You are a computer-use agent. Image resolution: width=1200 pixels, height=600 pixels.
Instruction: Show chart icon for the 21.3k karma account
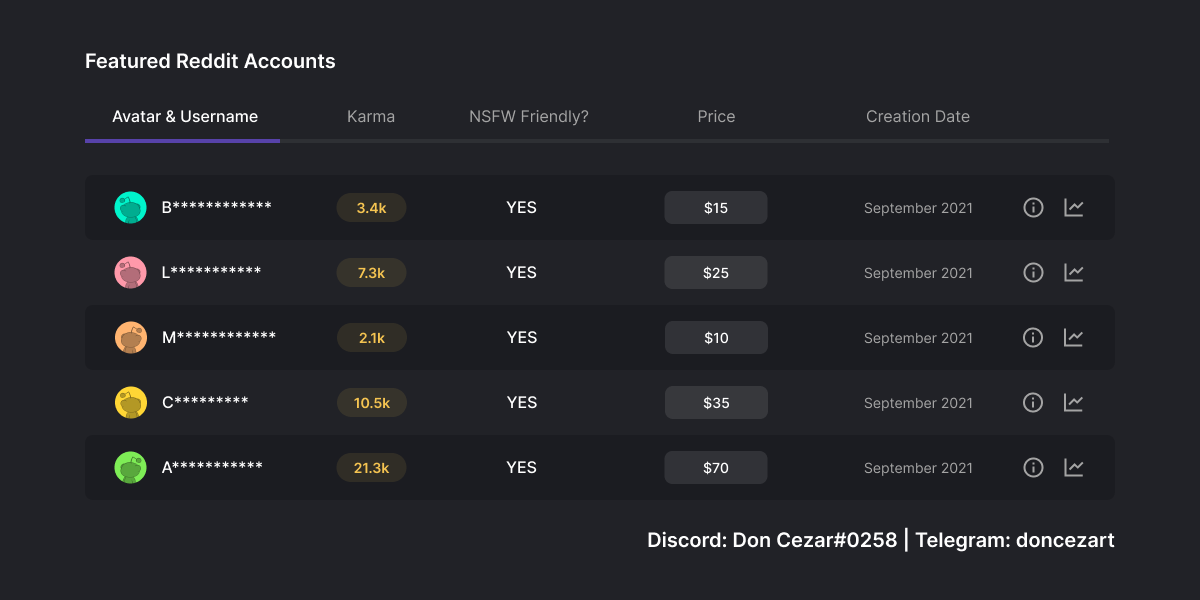tap(1073, 468)
